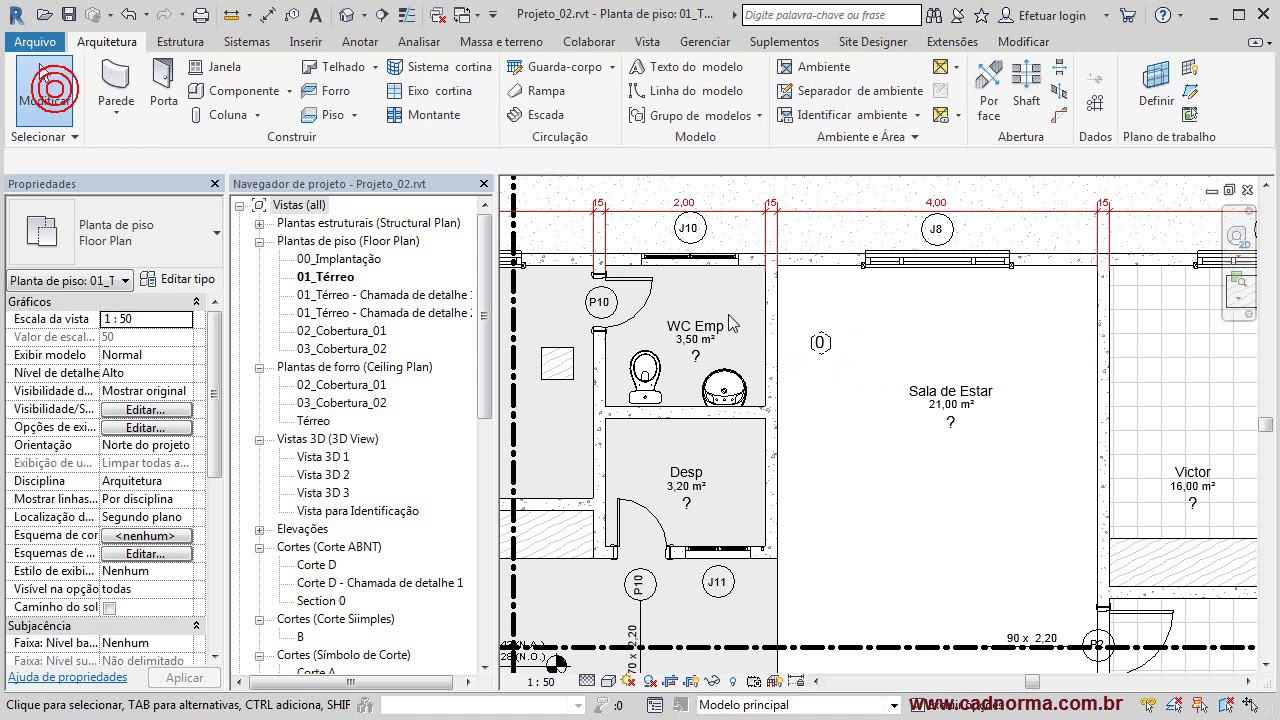Select the Por face opening tool

coord(989,90)
